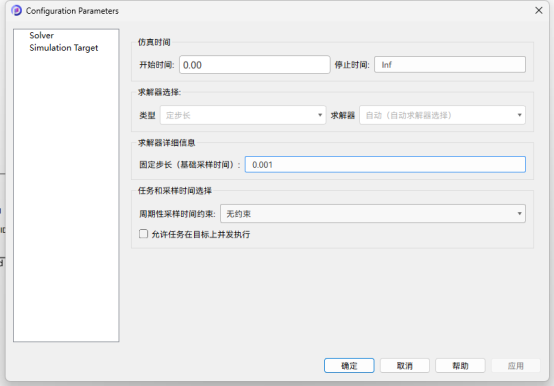
Task: Open the 类型 solver type dropdown
Action: [243, 115]
